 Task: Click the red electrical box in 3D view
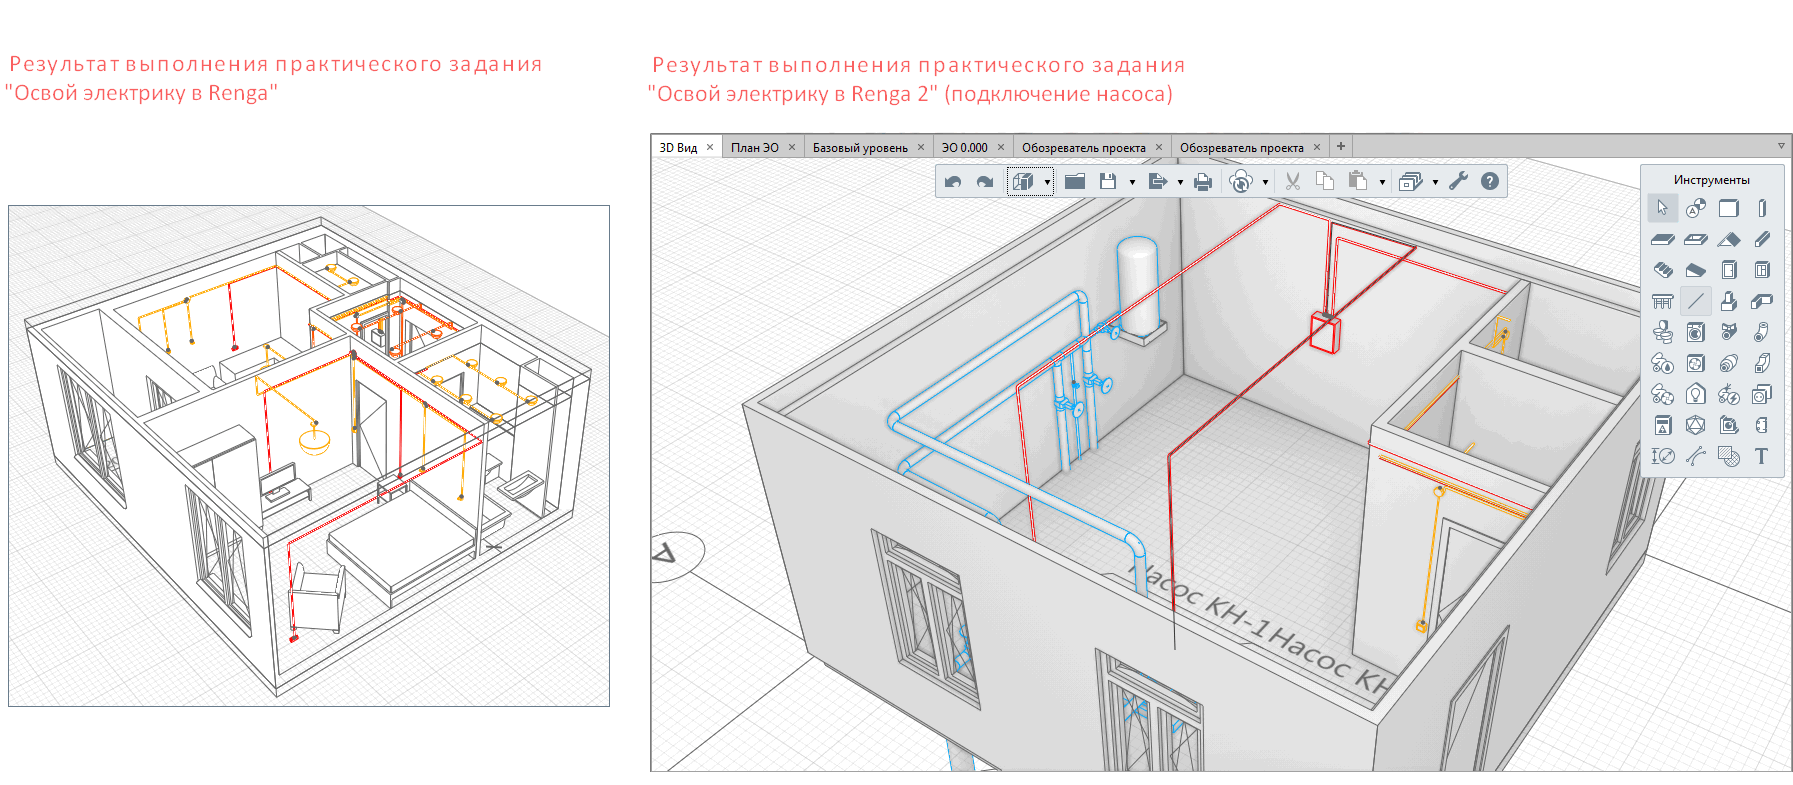tap(1325, 332)
